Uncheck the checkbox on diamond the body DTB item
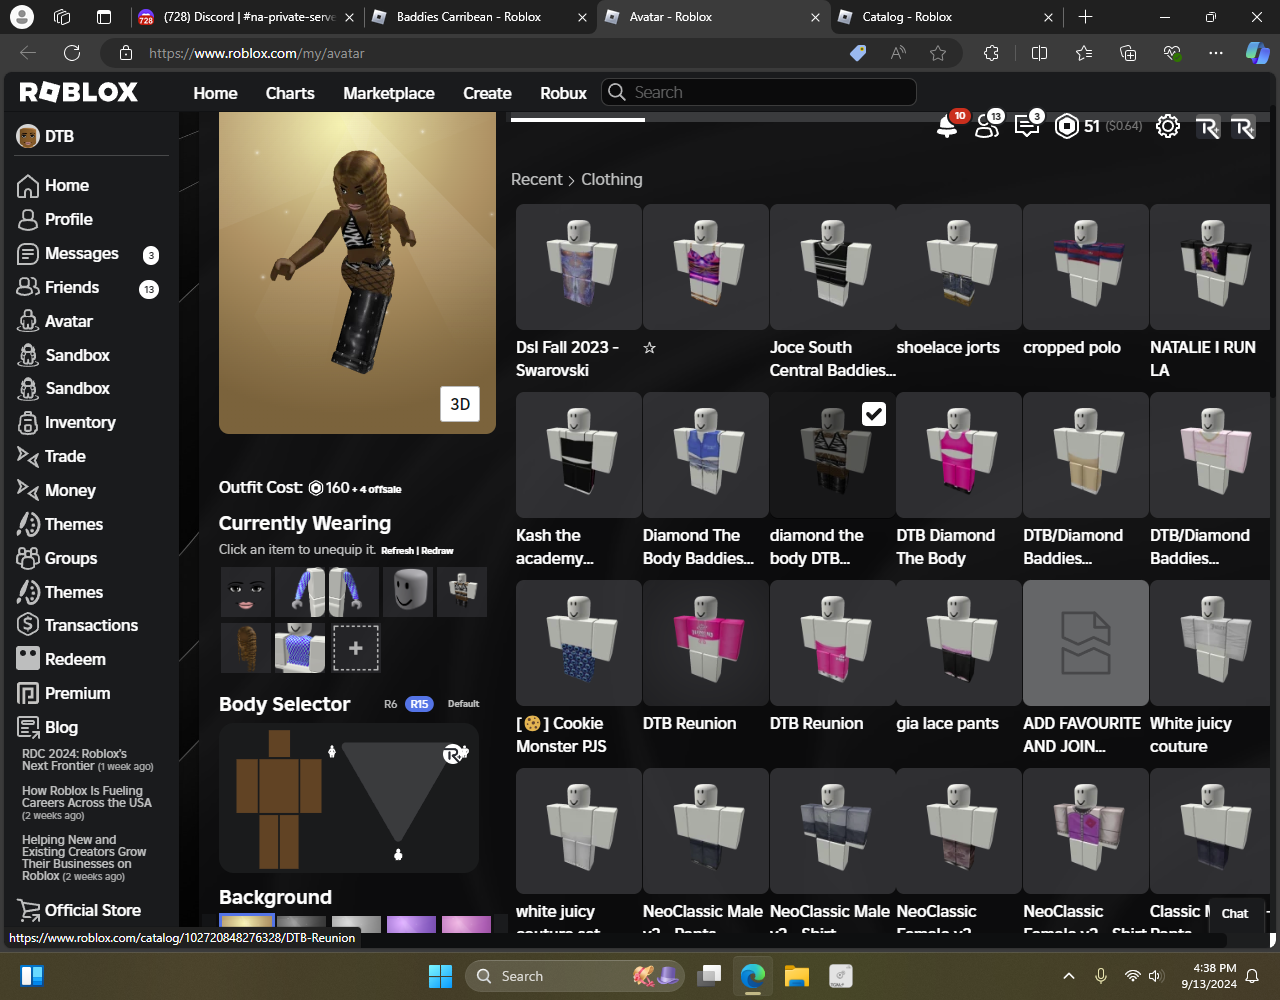Screen dimensions: 1280x1000 [874, 414]
